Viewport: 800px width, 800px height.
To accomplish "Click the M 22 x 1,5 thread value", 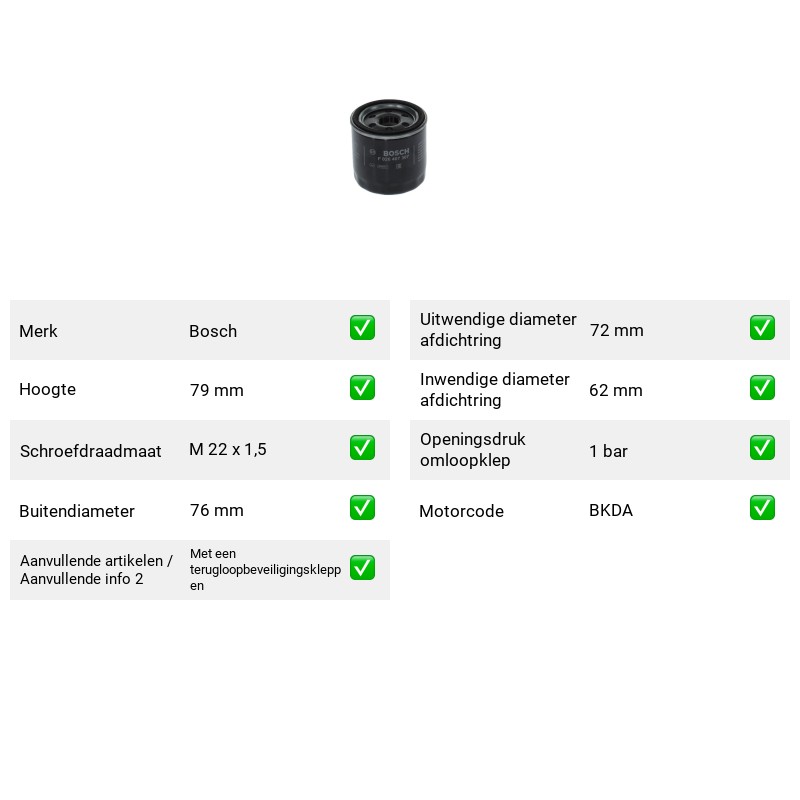I will click(x=228, y=449).
